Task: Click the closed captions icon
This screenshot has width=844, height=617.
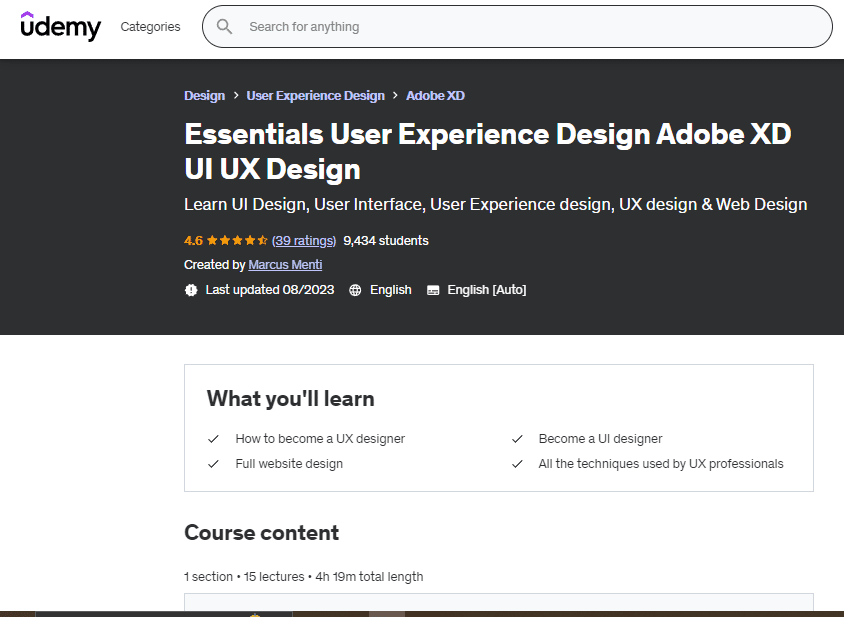Action: (x=433, y=290)
